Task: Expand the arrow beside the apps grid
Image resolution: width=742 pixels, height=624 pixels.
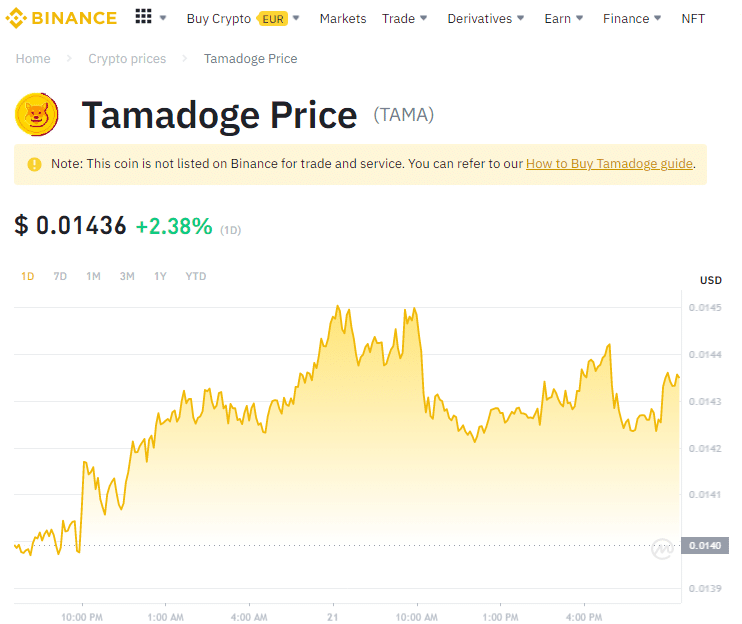Action: tap(163, 18)
